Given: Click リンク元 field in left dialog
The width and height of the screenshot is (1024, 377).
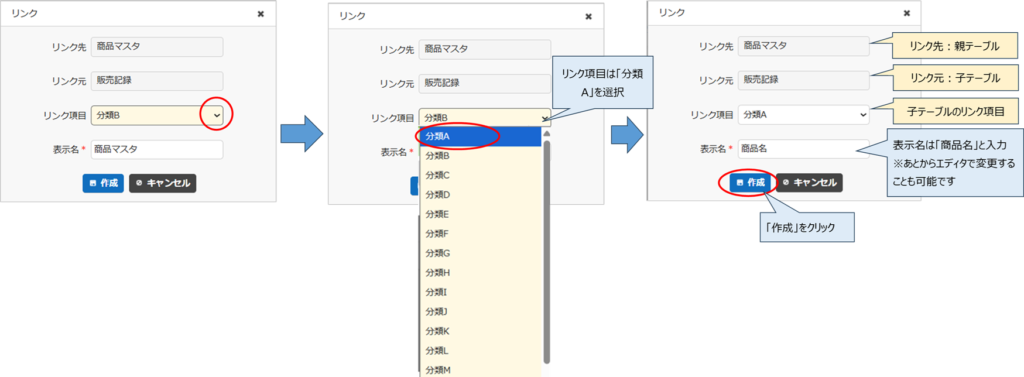Looking at the screenshot, I should click(157, 80).
